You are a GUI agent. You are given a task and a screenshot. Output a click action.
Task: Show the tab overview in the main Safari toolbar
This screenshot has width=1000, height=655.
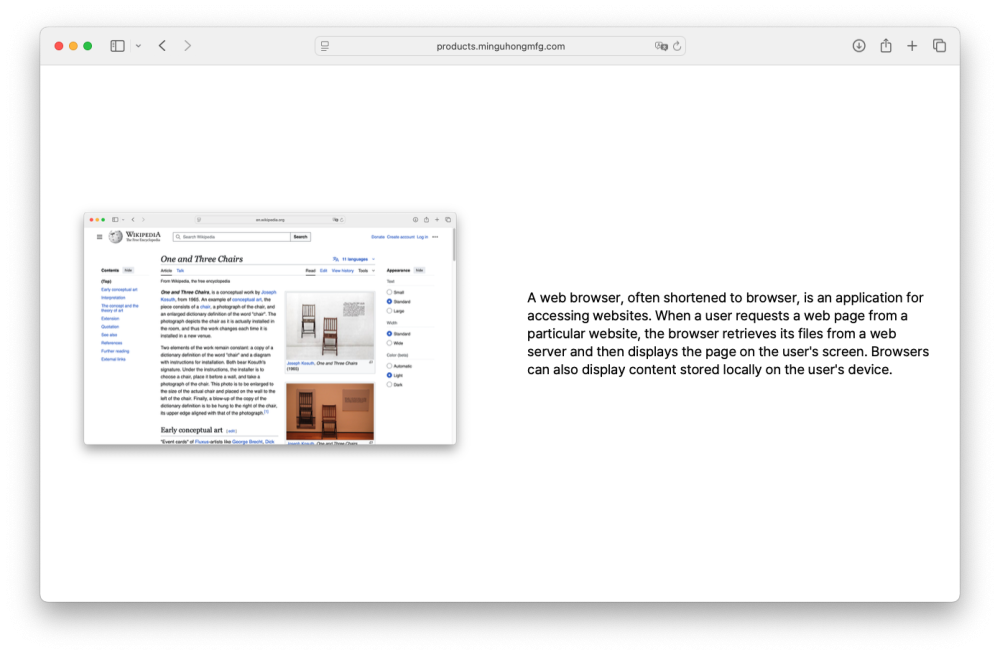[x=939, y=46]
